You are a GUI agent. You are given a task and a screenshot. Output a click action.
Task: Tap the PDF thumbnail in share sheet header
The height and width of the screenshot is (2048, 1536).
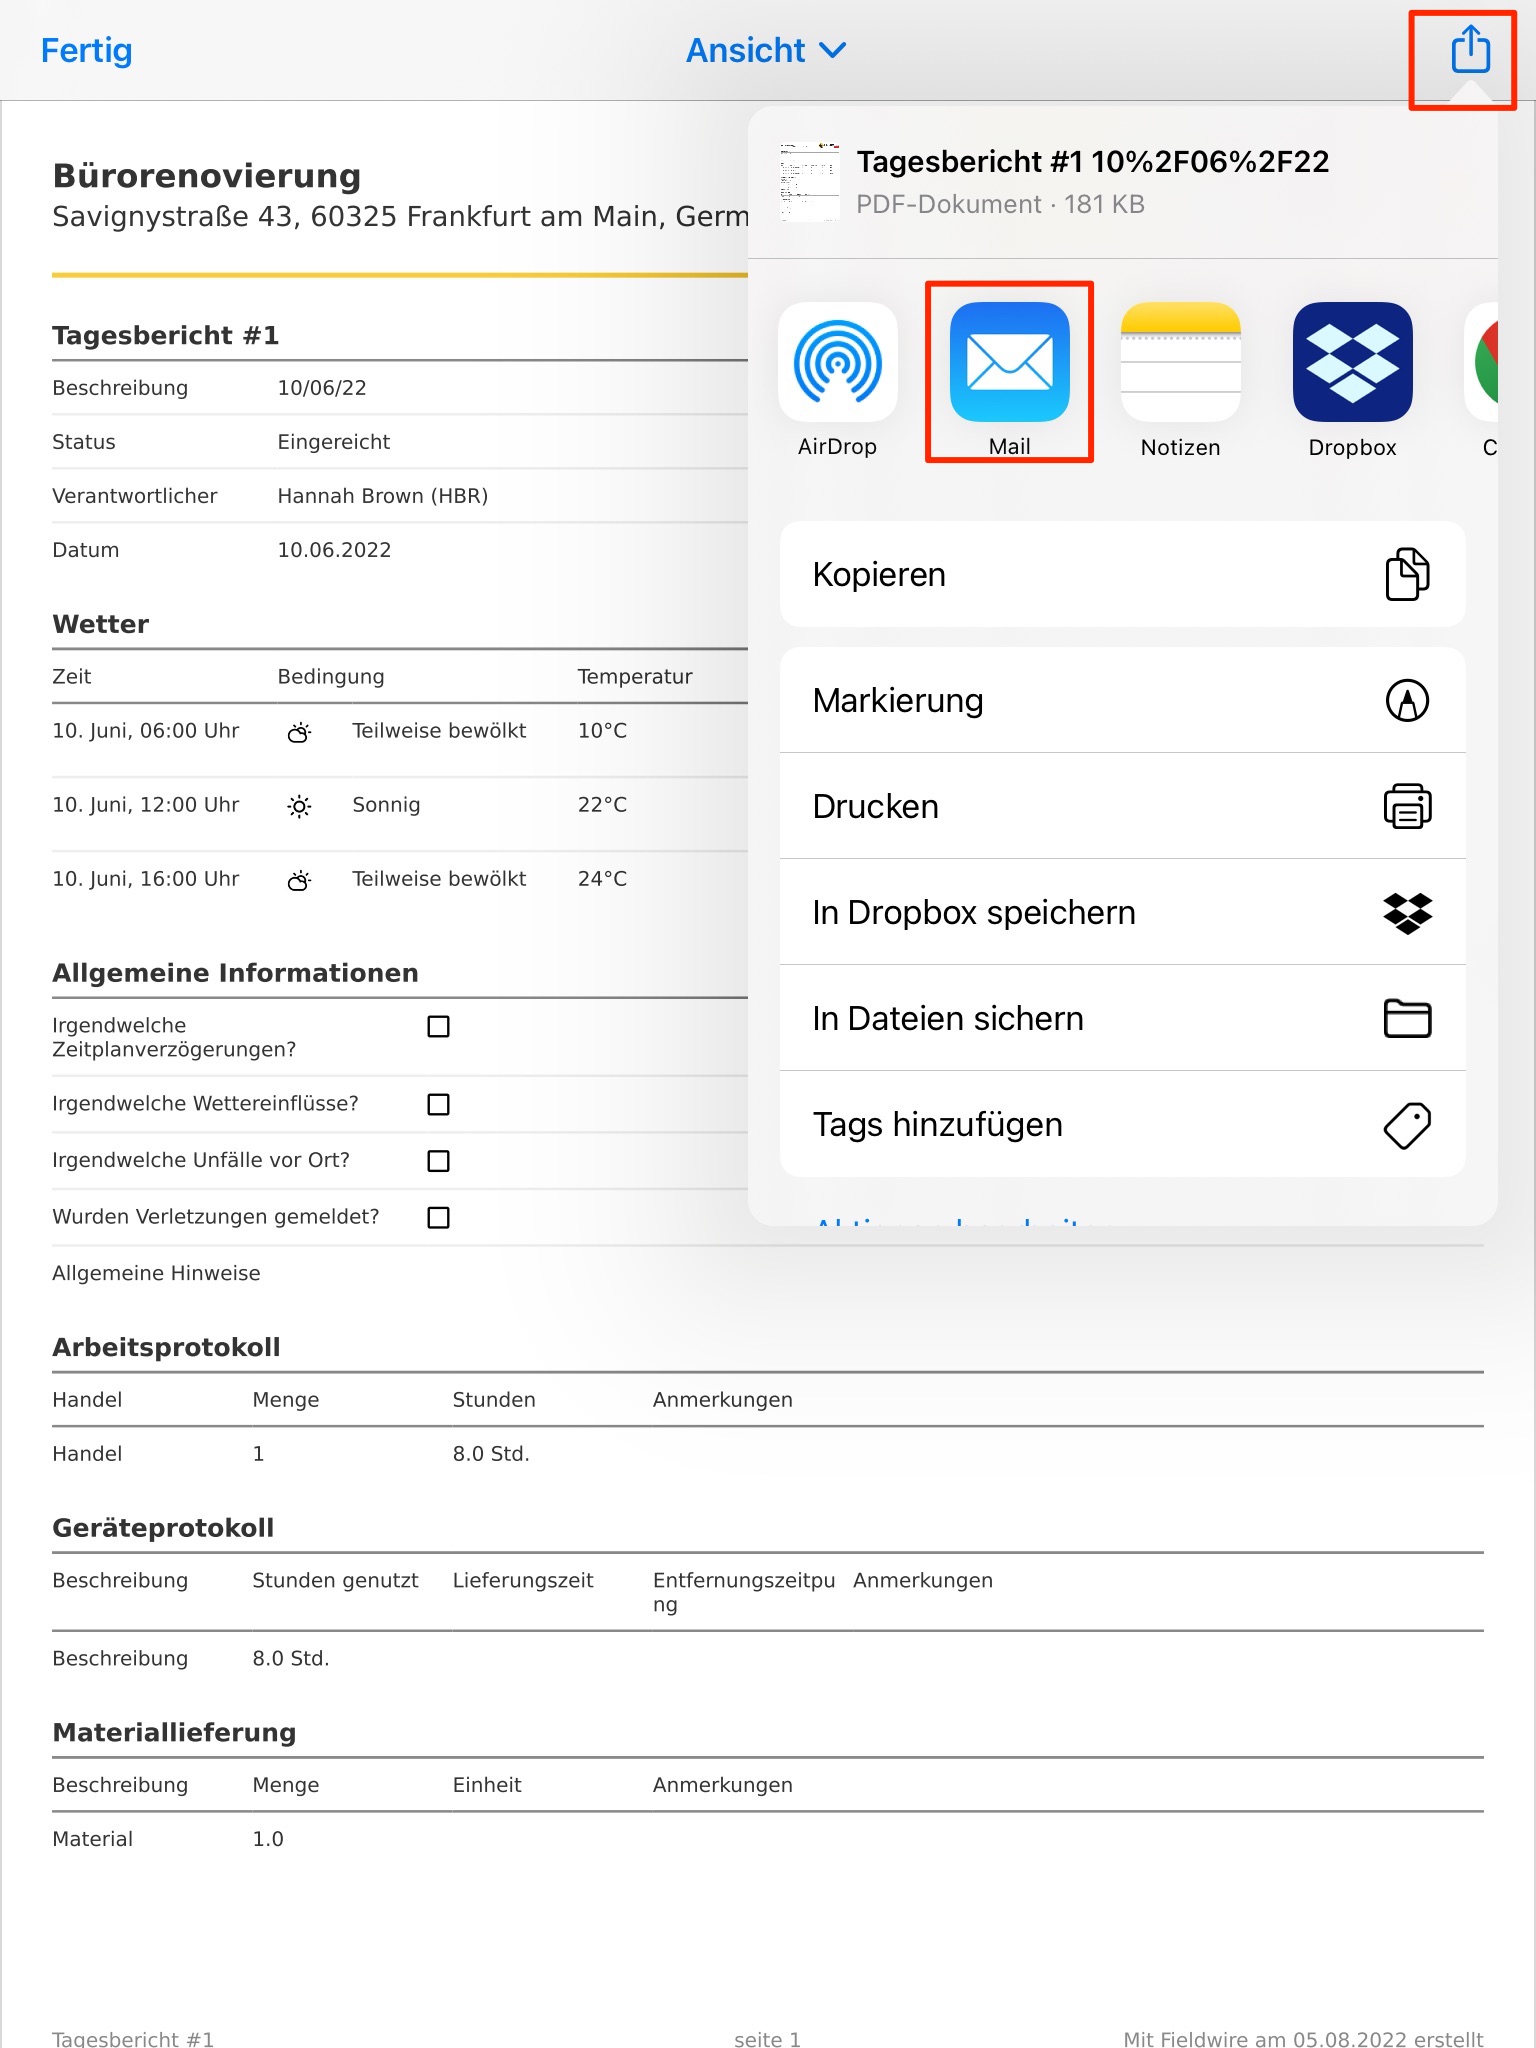[x=809, y=182]
